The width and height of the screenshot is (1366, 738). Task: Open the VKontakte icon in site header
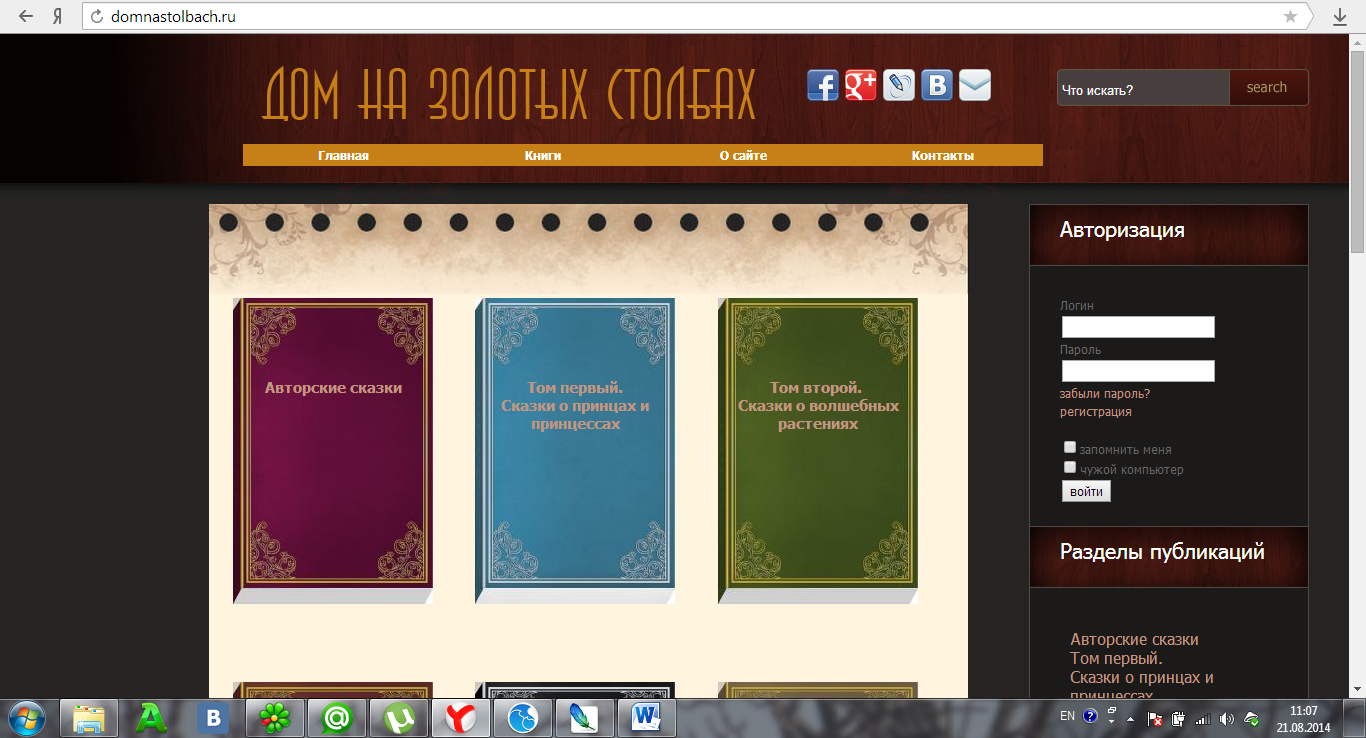click(x=936, y=86)
